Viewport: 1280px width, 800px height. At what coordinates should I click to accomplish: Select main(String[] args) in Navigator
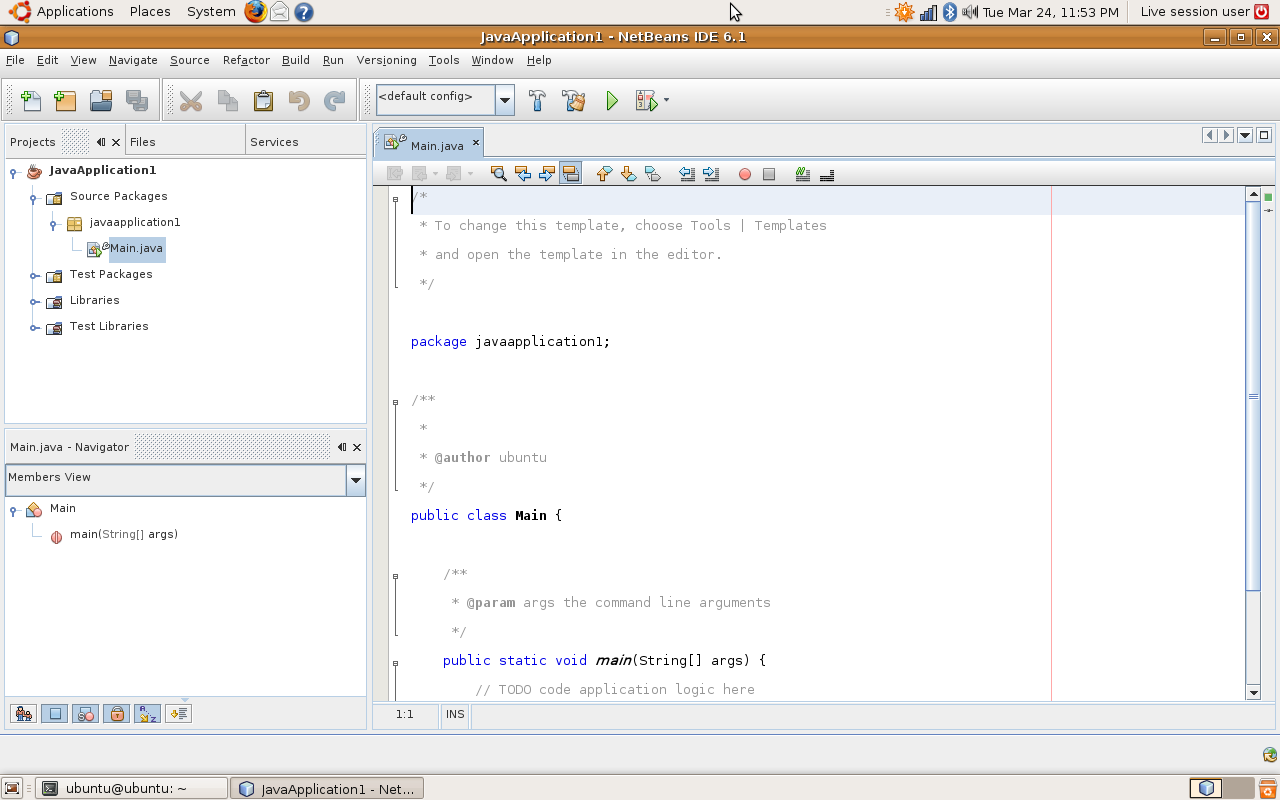point(123,534)
